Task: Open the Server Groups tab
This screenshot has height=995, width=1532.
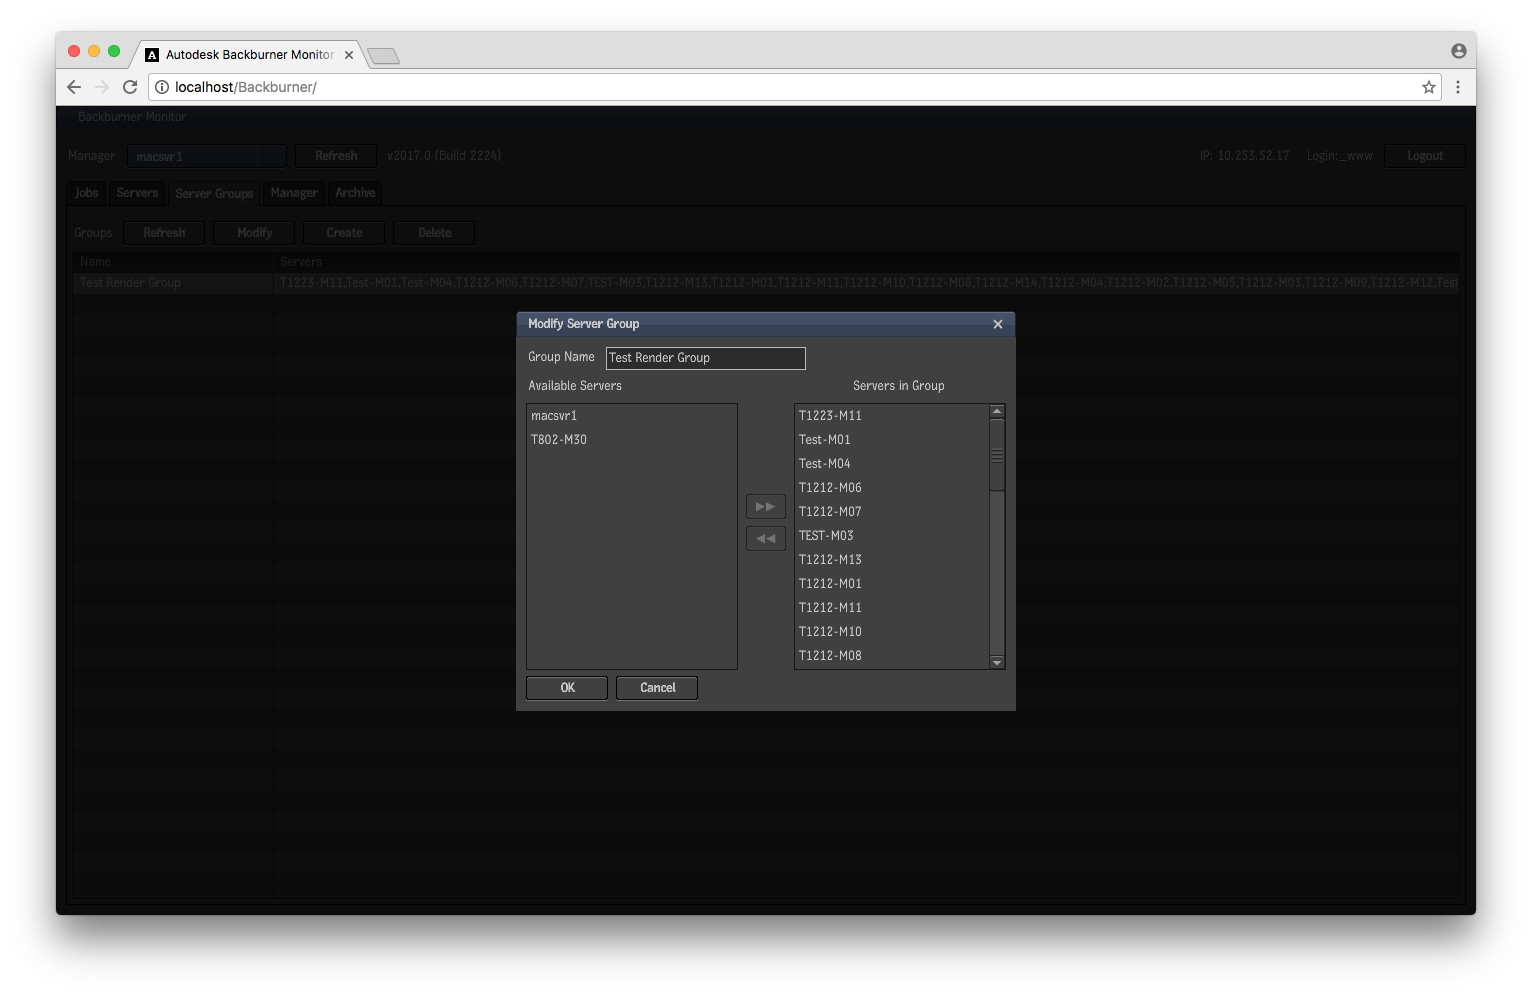Action: [214, 194]
